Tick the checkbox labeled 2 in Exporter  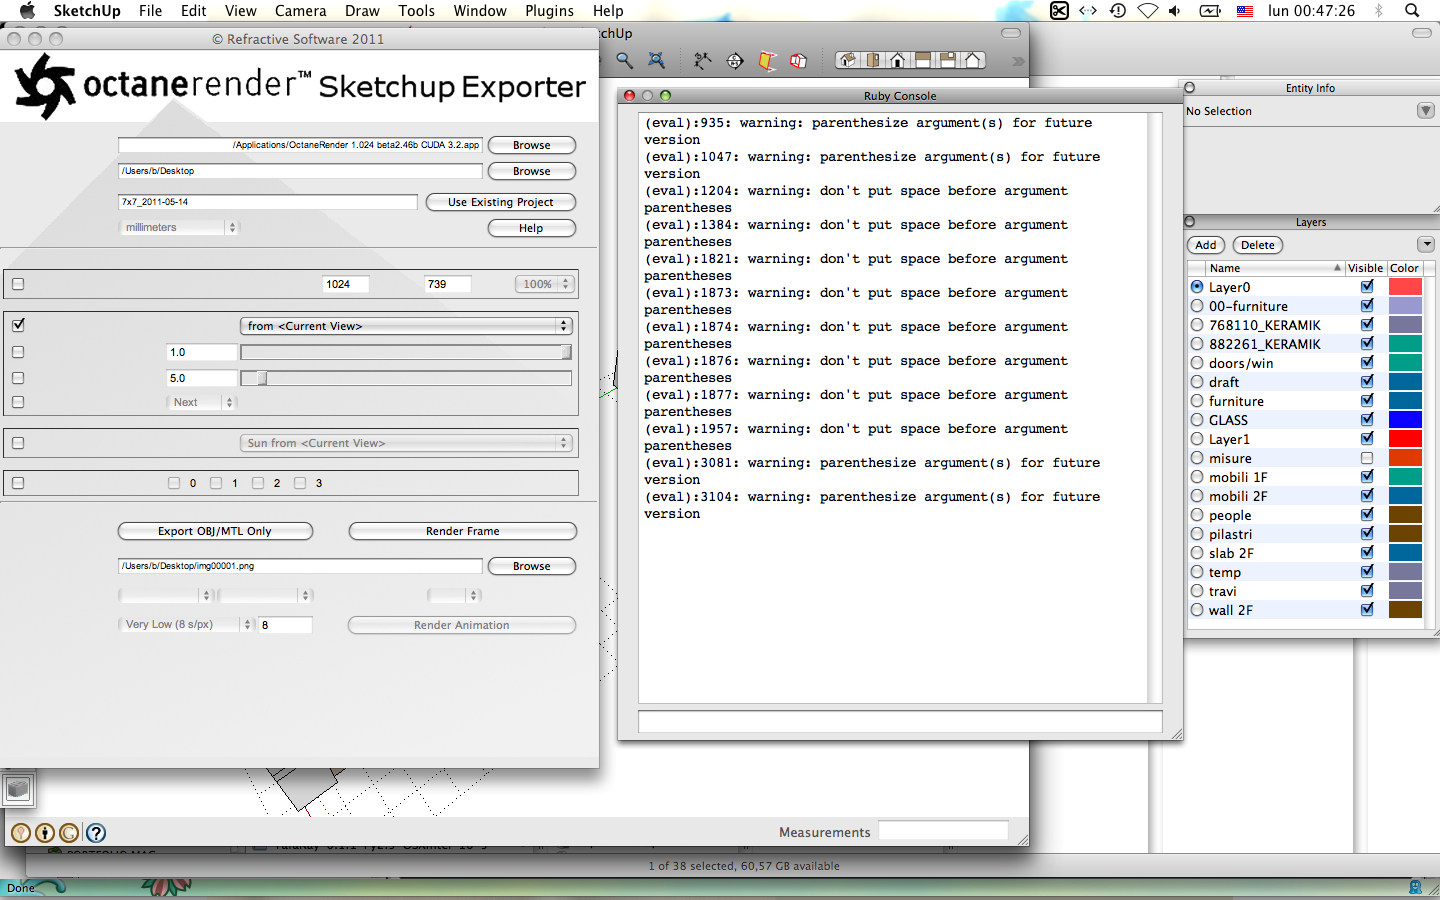pos(258,483)
